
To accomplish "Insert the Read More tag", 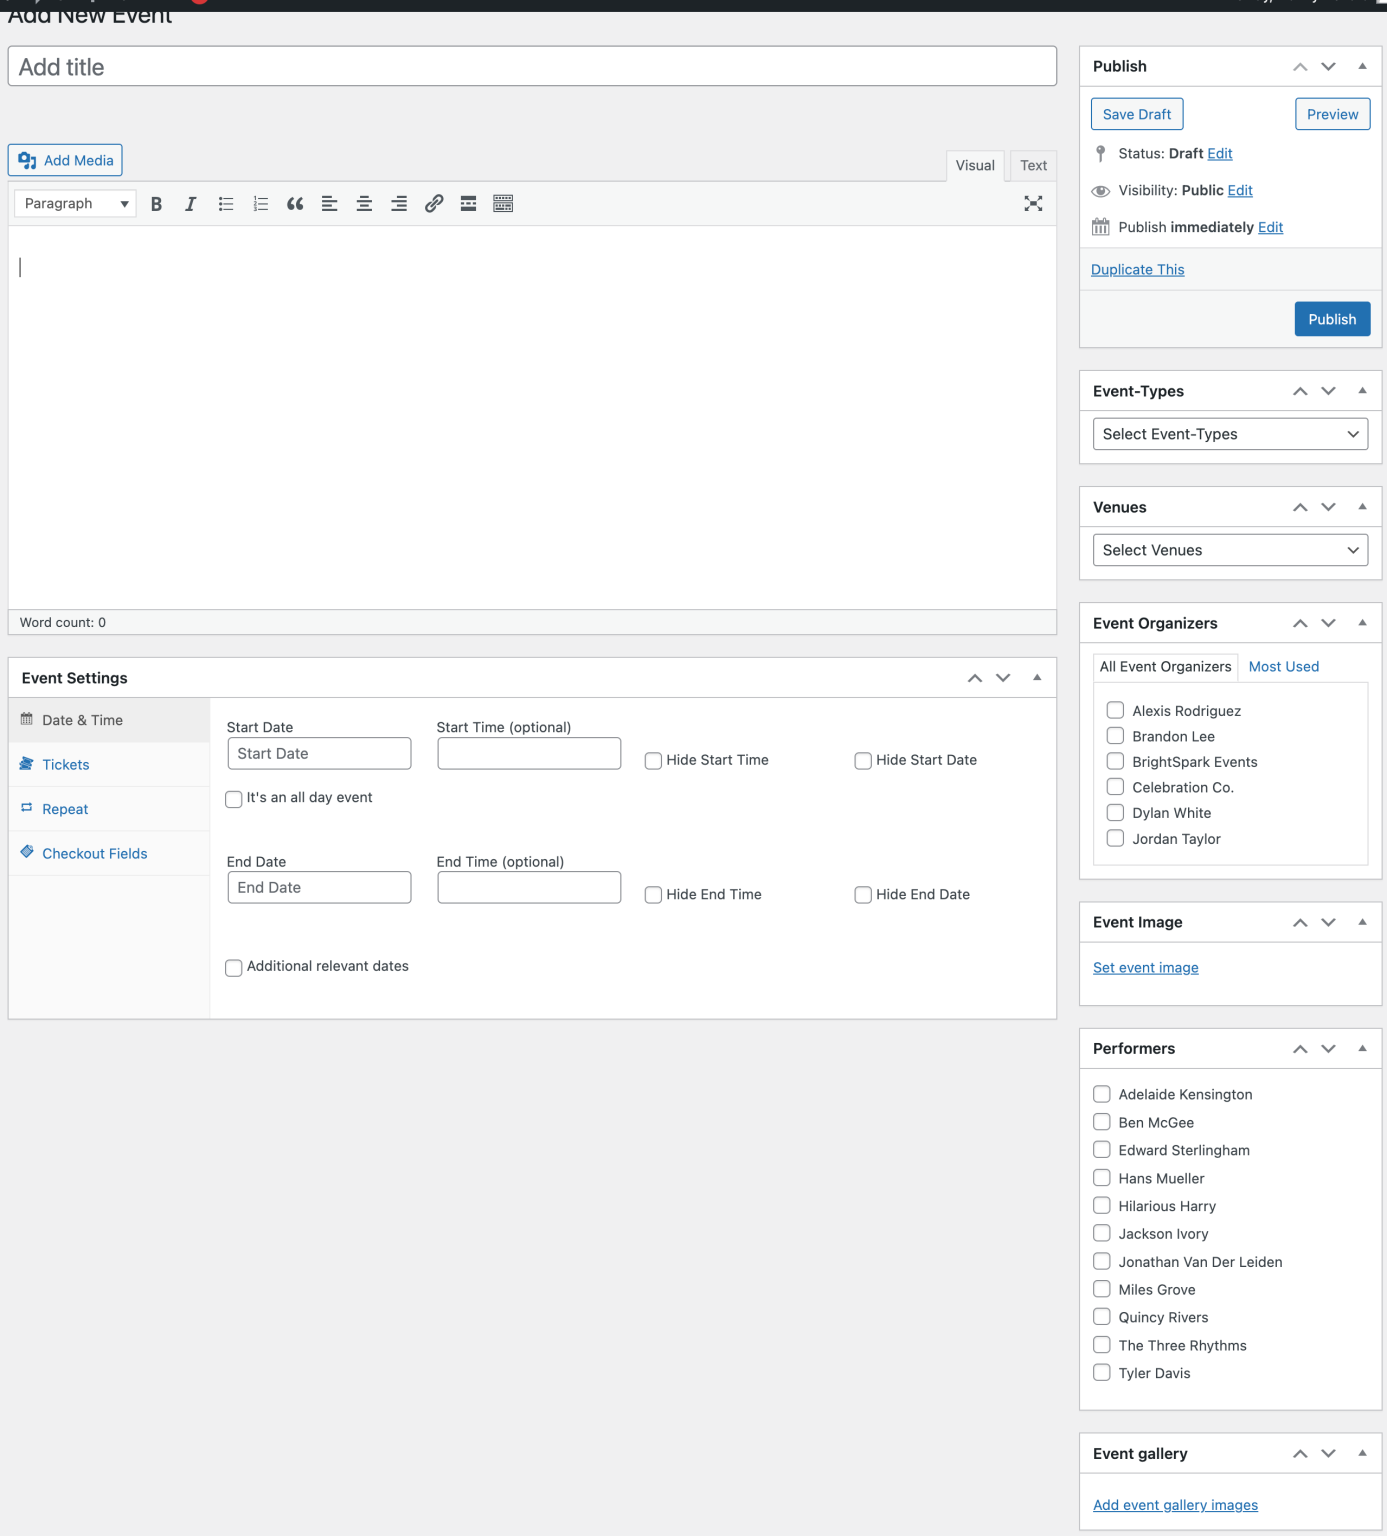I will point(468,203).
